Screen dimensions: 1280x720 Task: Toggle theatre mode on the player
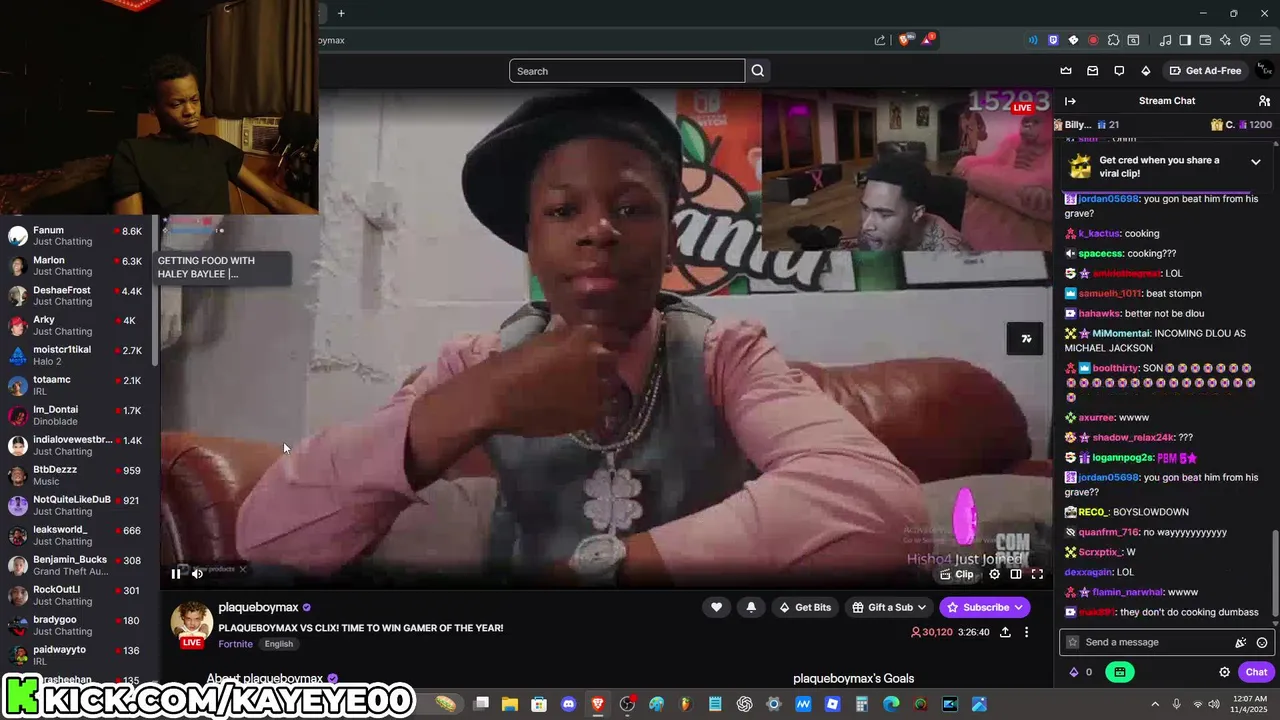point(1016,574)
